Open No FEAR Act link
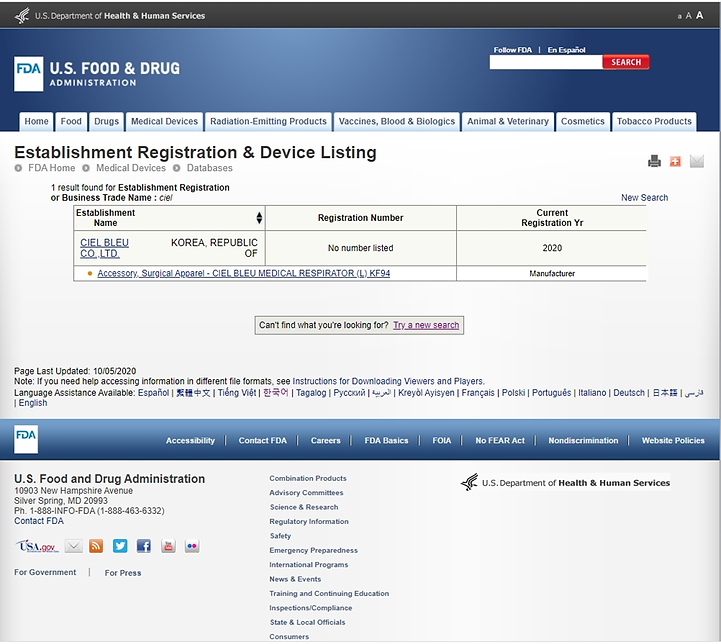The height and width of the screenshot is (644, 721). tap(500, 440)
